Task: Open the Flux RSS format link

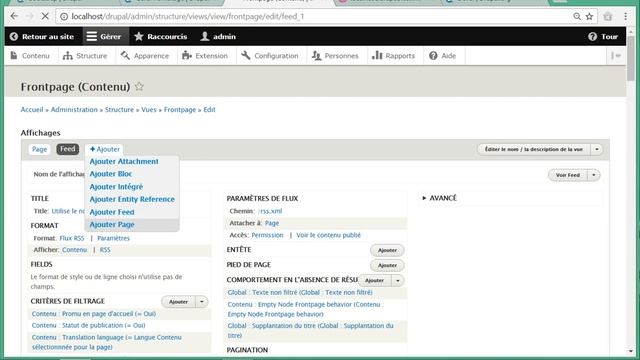Action: tap(72, 238)
